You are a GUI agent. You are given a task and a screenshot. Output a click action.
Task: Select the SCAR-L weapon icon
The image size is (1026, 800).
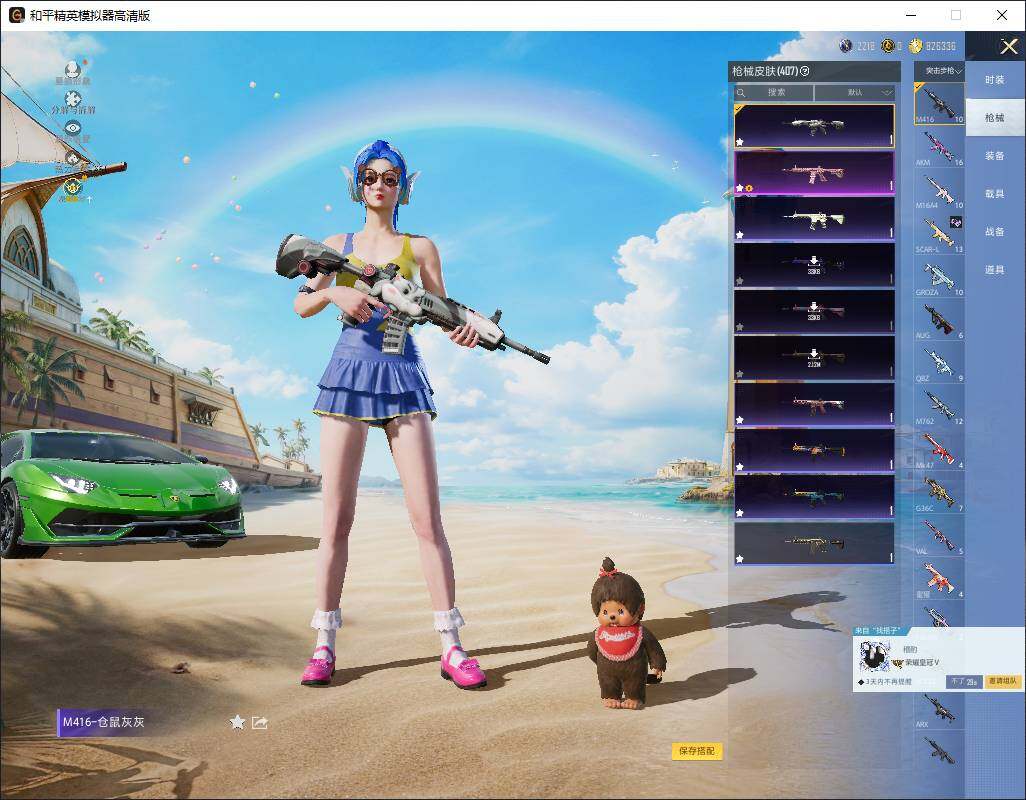coord(939,234)
